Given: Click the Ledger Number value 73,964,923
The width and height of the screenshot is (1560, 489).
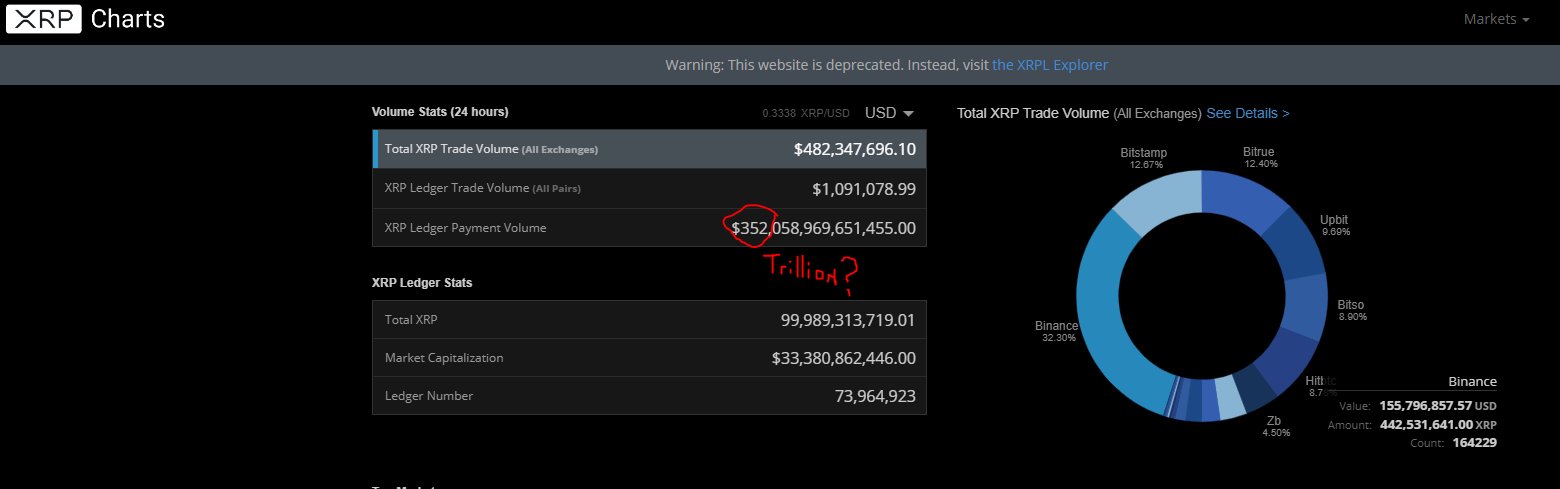Looking at the screenshot, I should pyautogui.click(x=875, y=396).
